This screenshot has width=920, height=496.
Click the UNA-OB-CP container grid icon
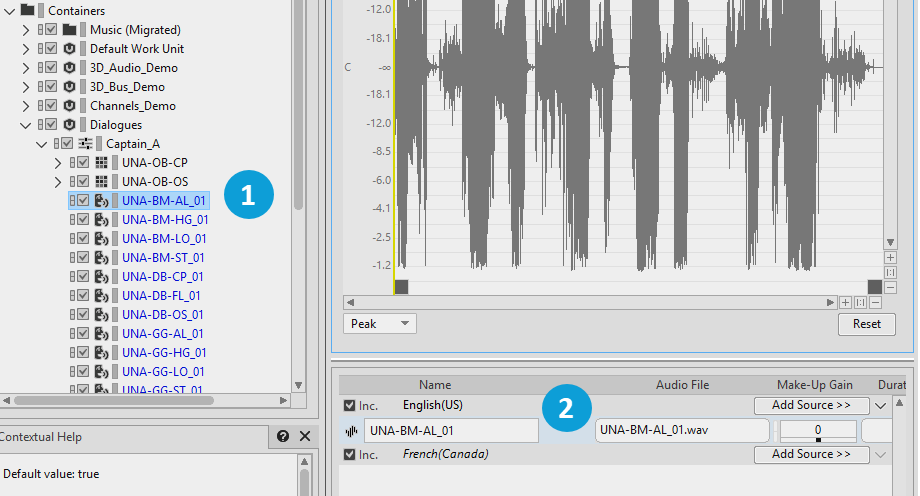pos(101,162)
